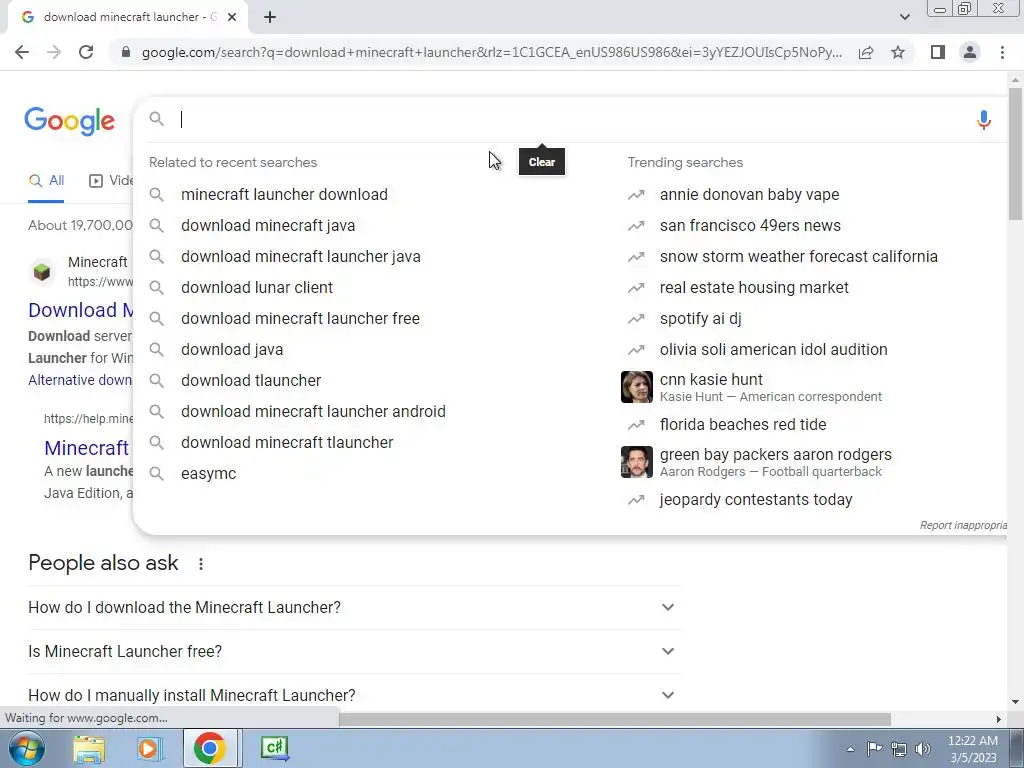Click the Kasie Hunt thumbnail photo
The height and width of the screenshot is (768, 1024).
pyautogui.click(x=637, y=387)
